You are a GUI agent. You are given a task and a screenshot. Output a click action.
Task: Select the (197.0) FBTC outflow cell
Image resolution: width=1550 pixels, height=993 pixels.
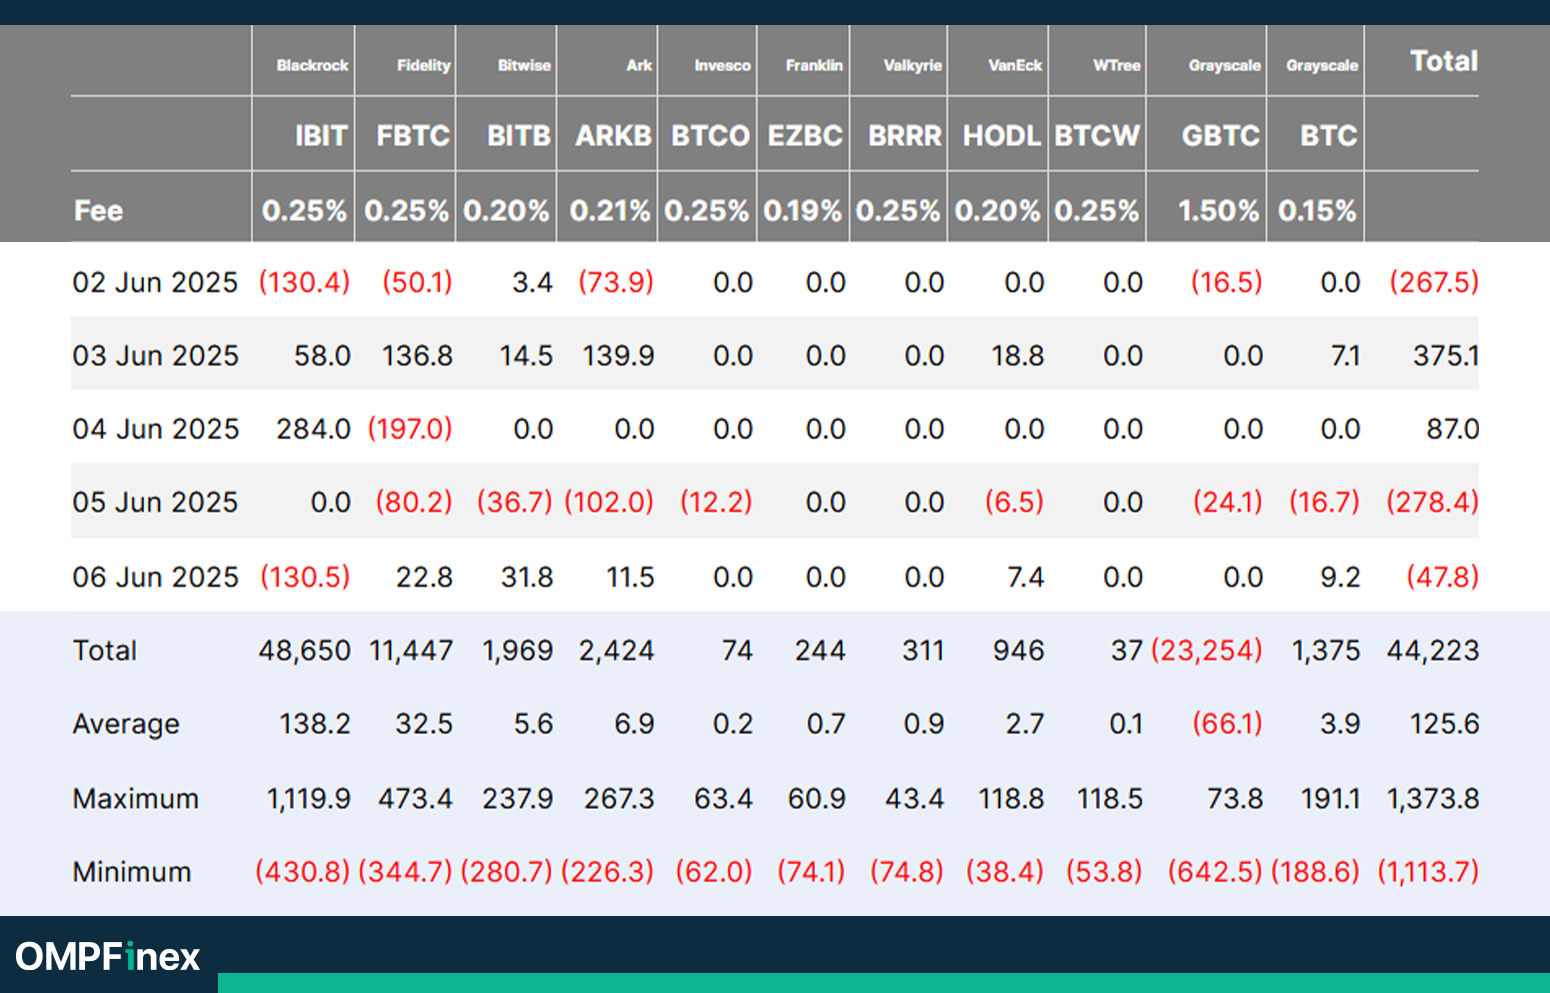410,429
